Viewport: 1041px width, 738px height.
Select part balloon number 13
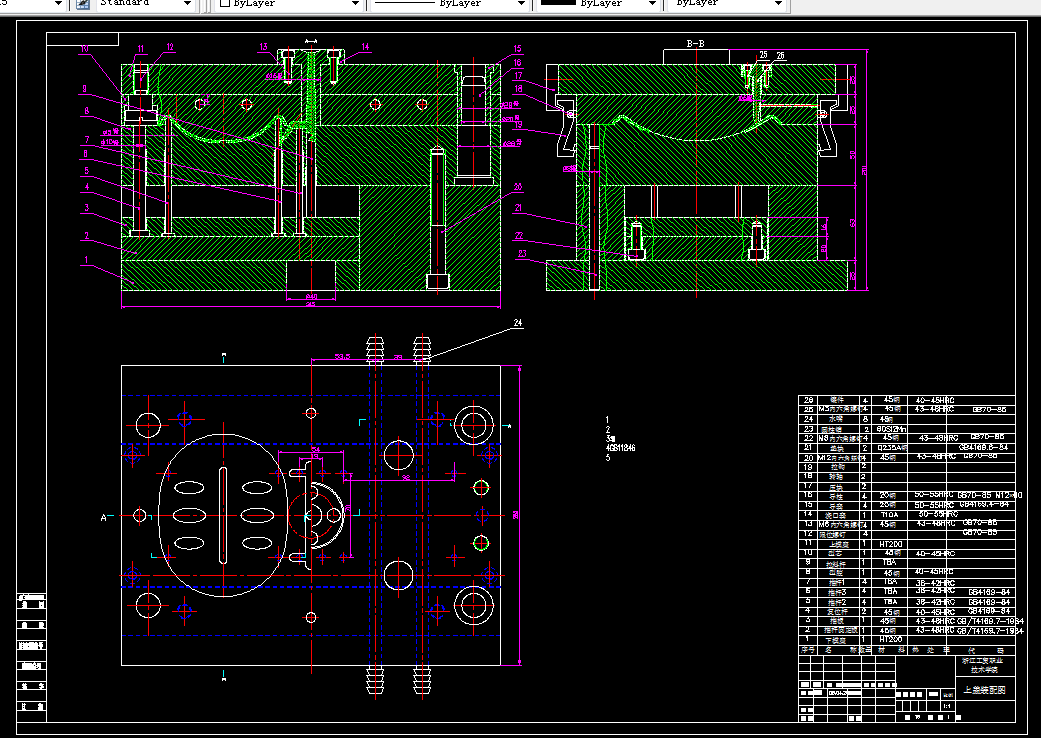coord(264,46)
